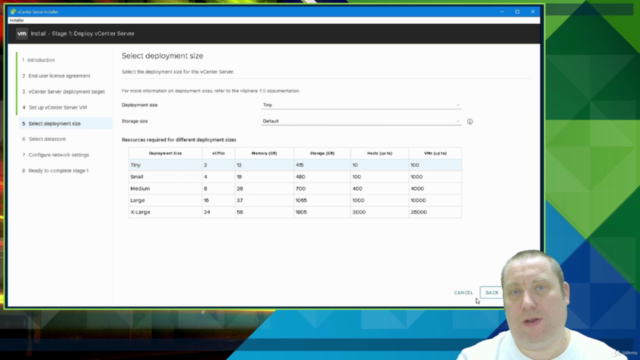Click the Deployment Size column header

point(165,153)
